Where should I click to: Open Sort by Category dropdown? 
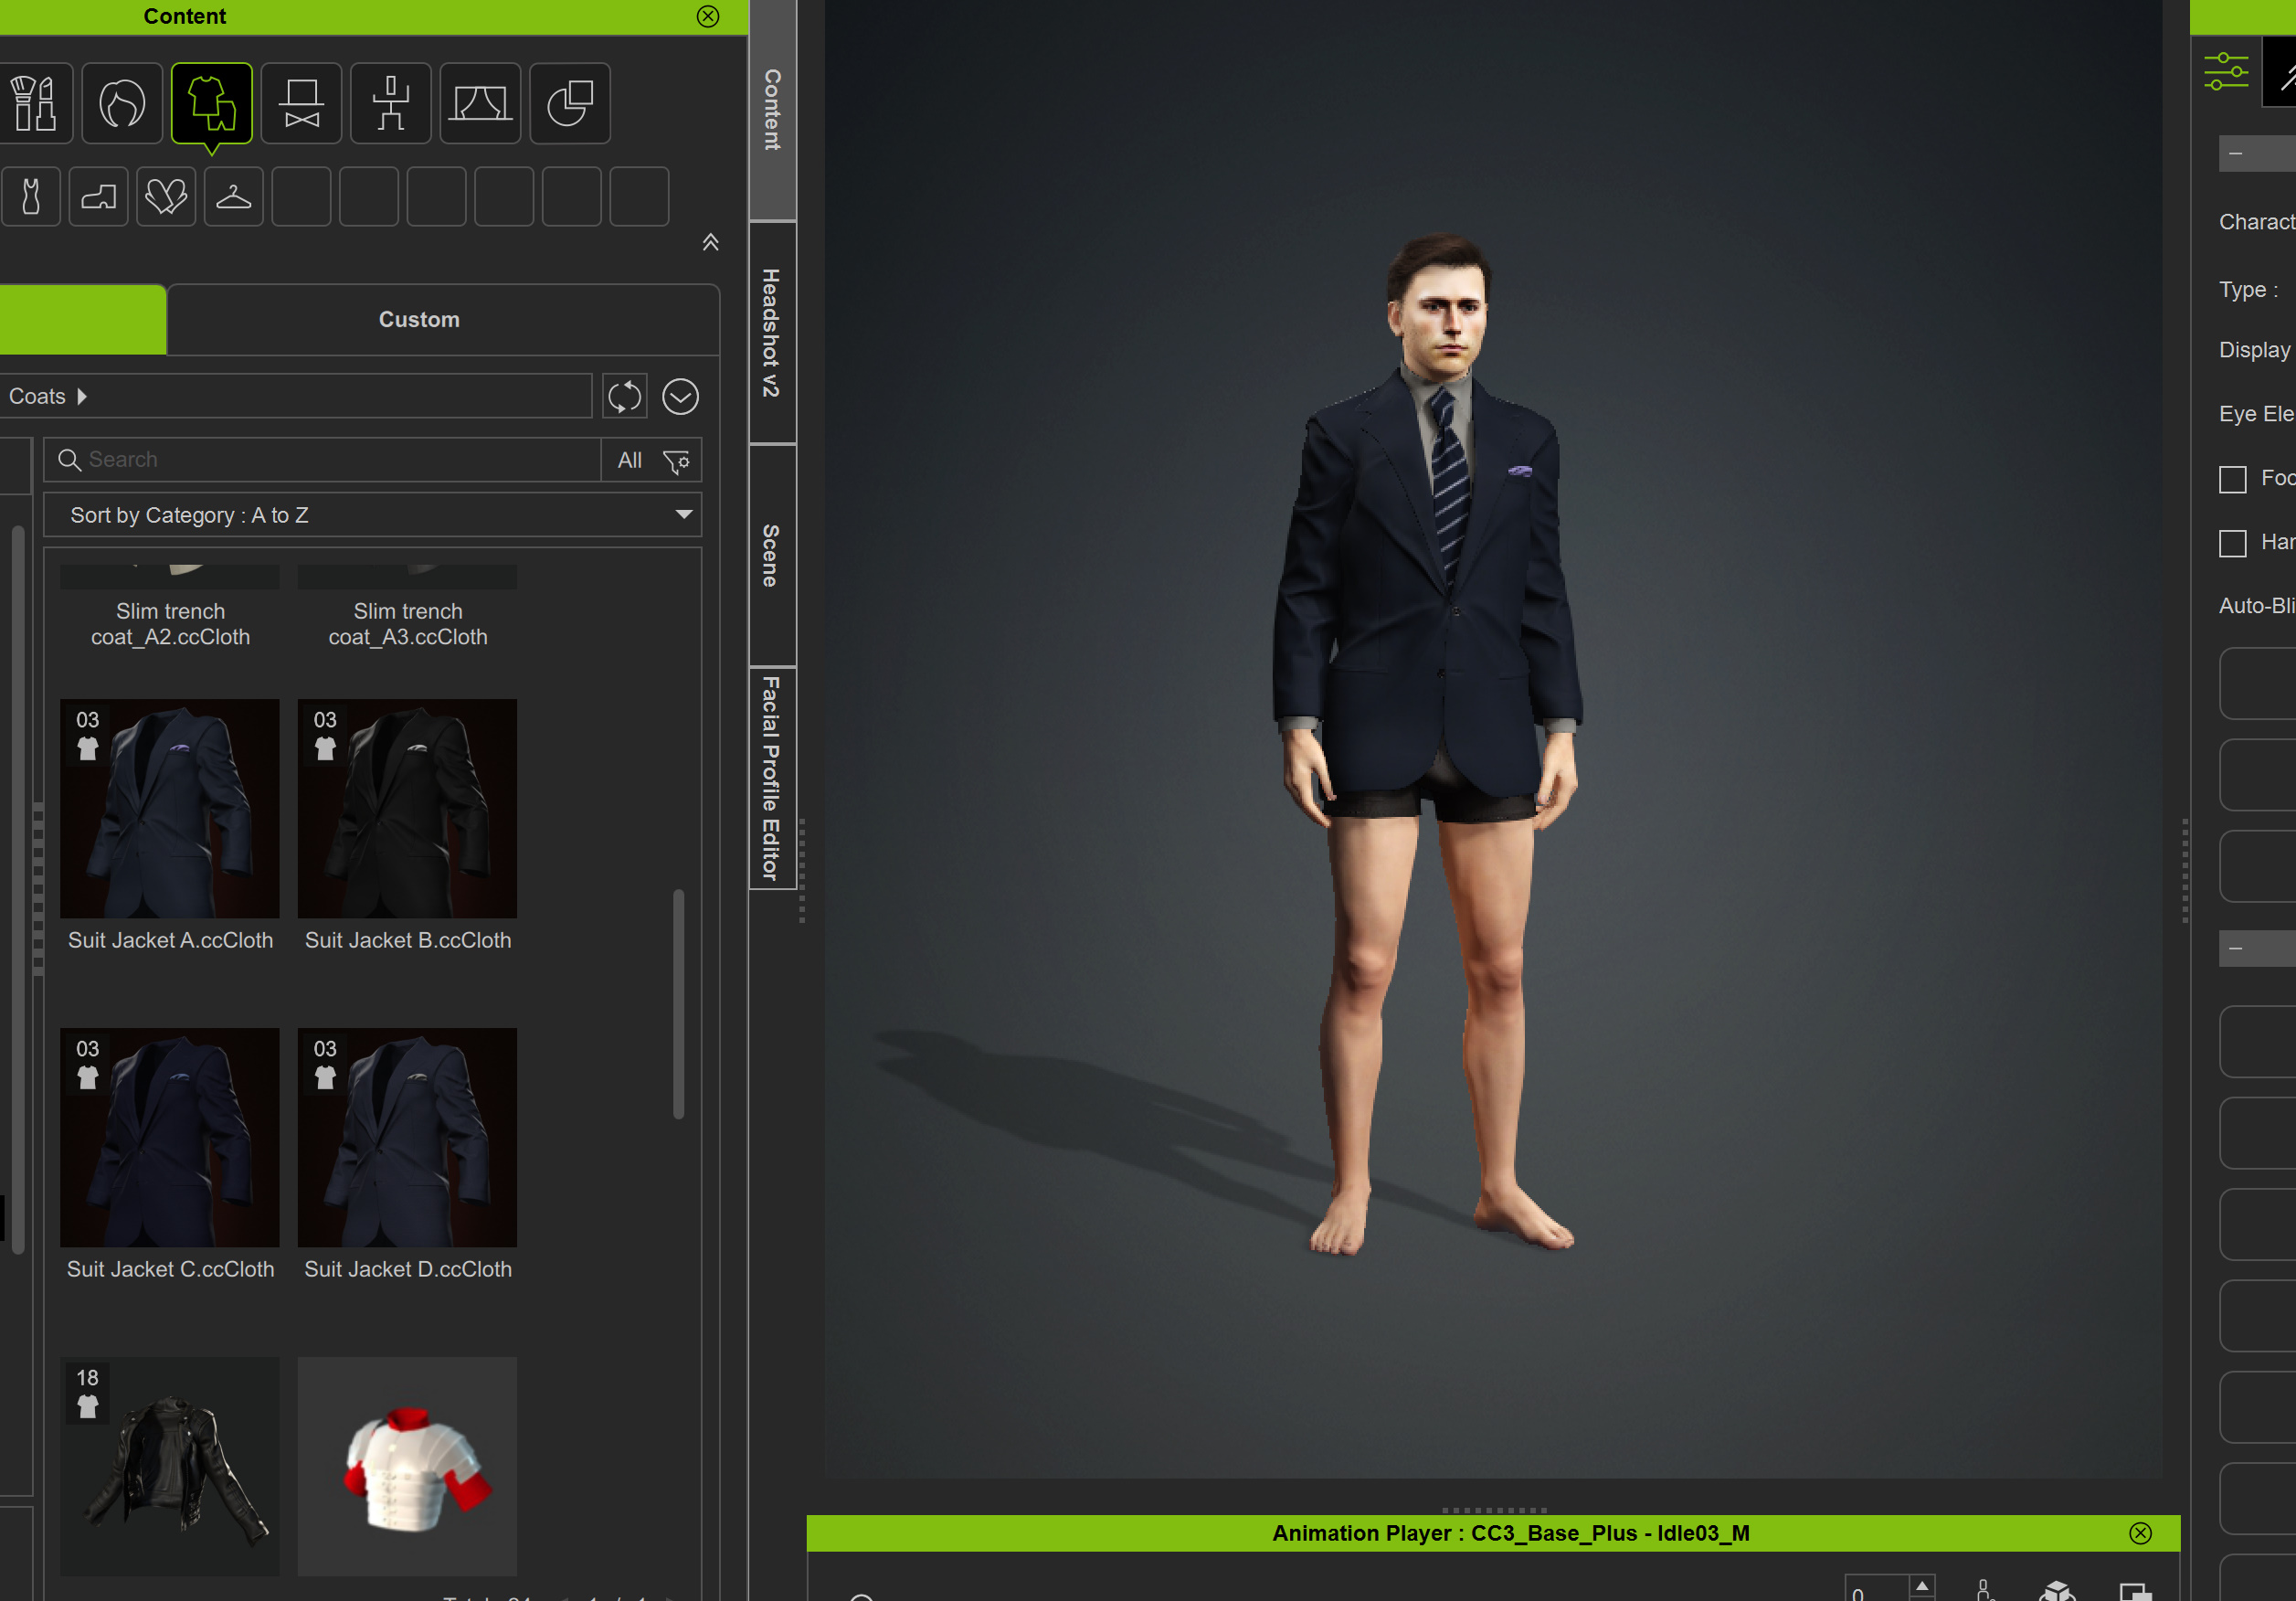point(372,515)
